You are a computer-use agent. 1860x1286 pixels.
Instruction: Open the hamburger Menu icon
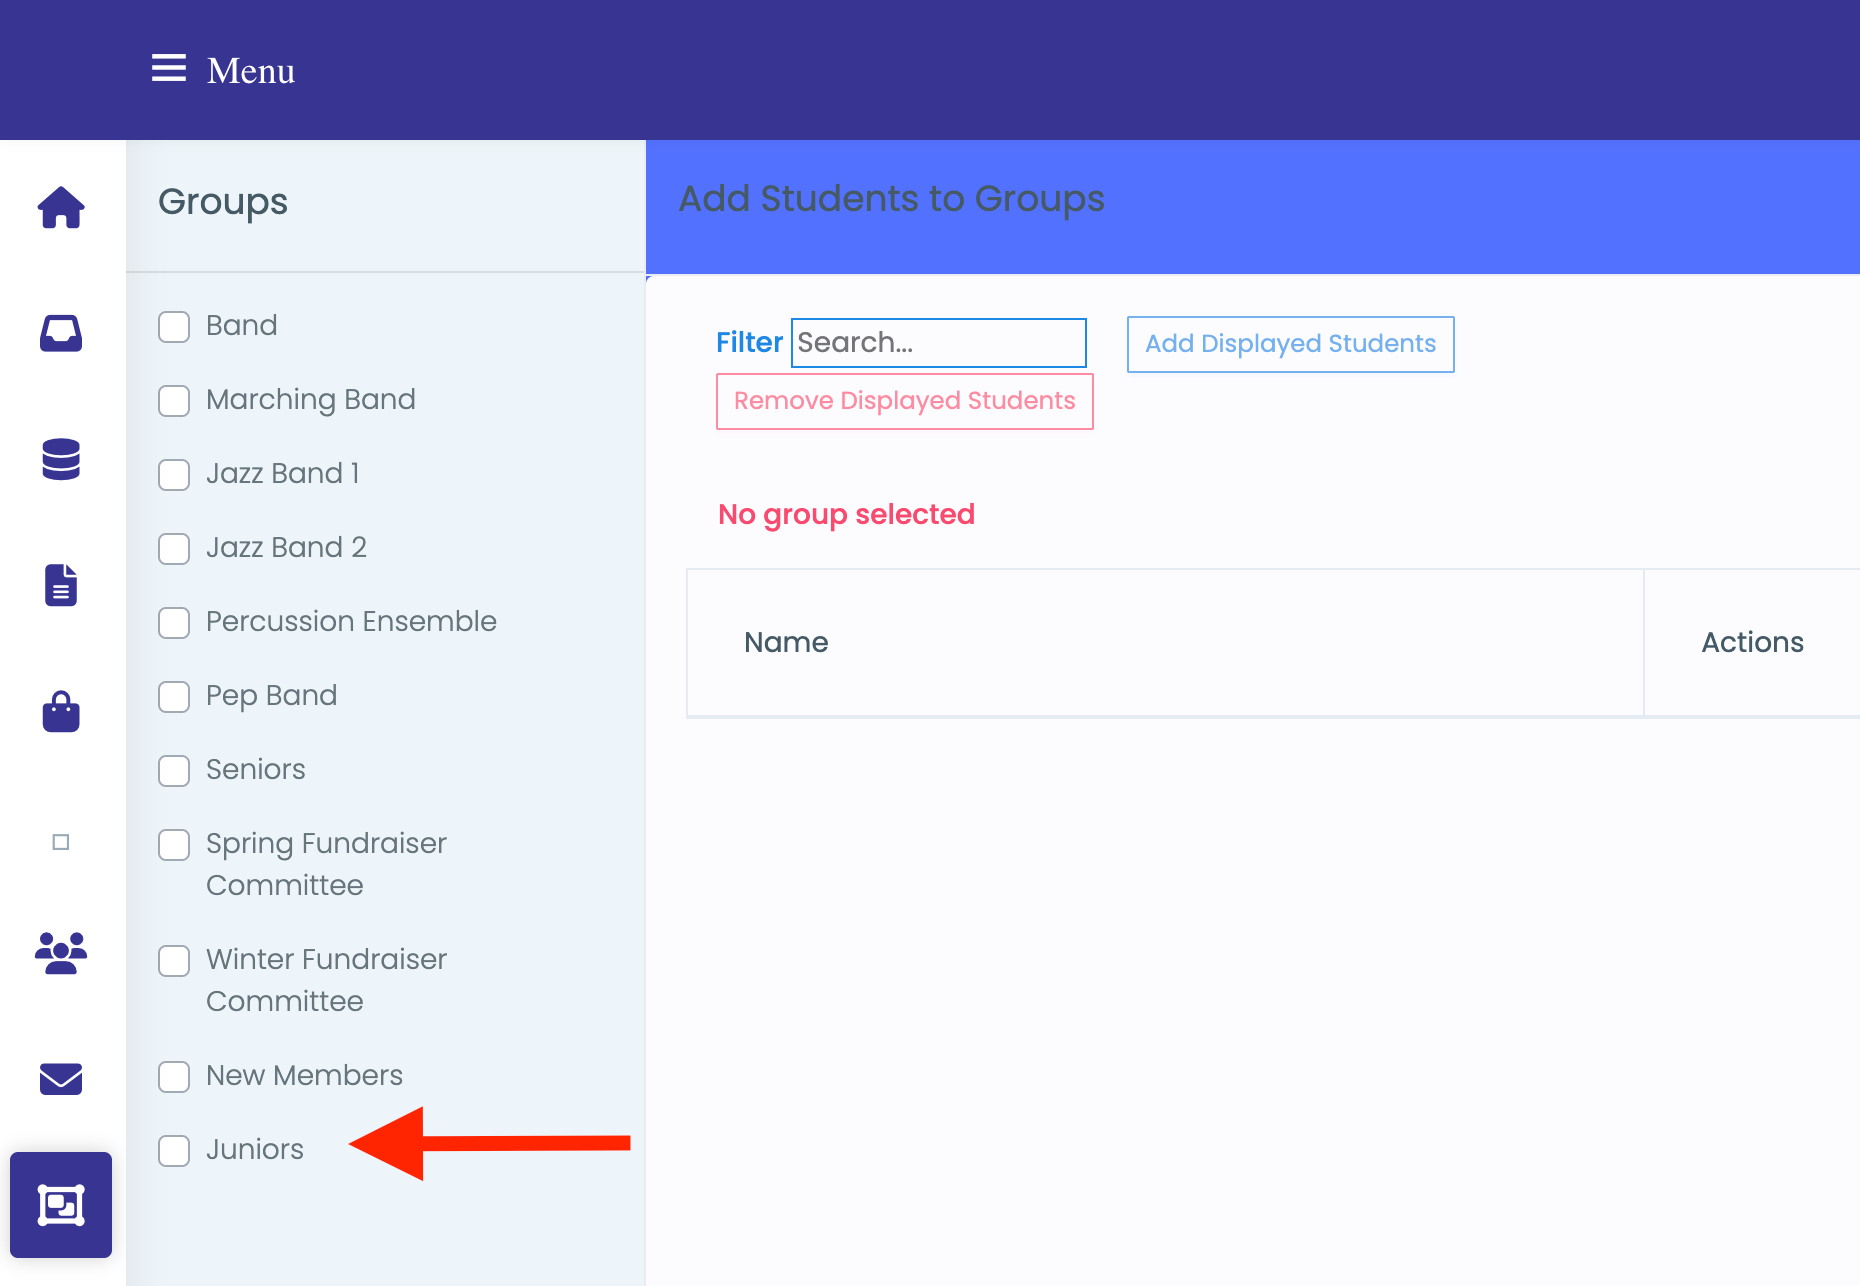pyautogui.click(x=169, y=69)
